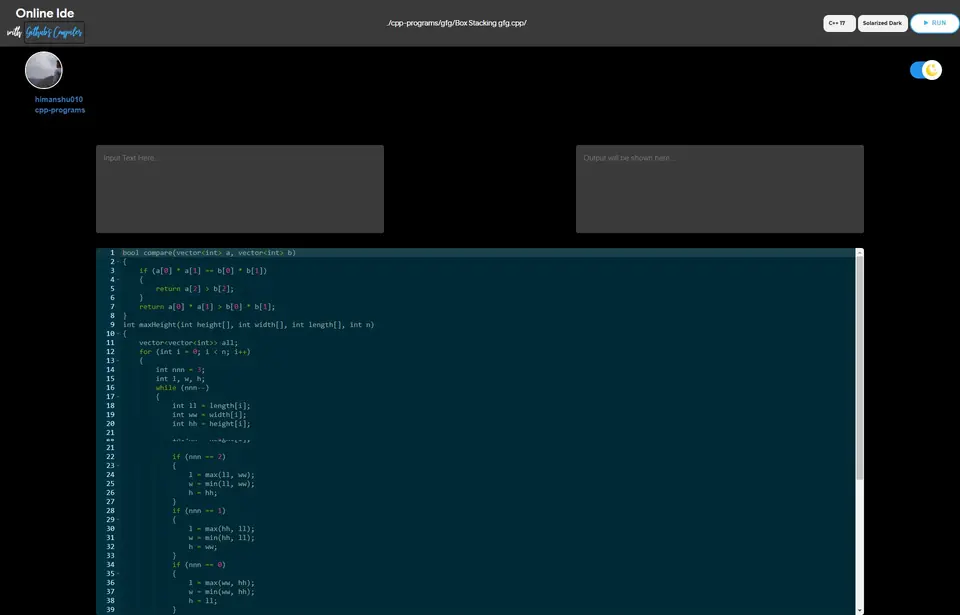Click line 1 'bool compare' code text
This screenshot has width=960, height=615.
coord(209,252)
